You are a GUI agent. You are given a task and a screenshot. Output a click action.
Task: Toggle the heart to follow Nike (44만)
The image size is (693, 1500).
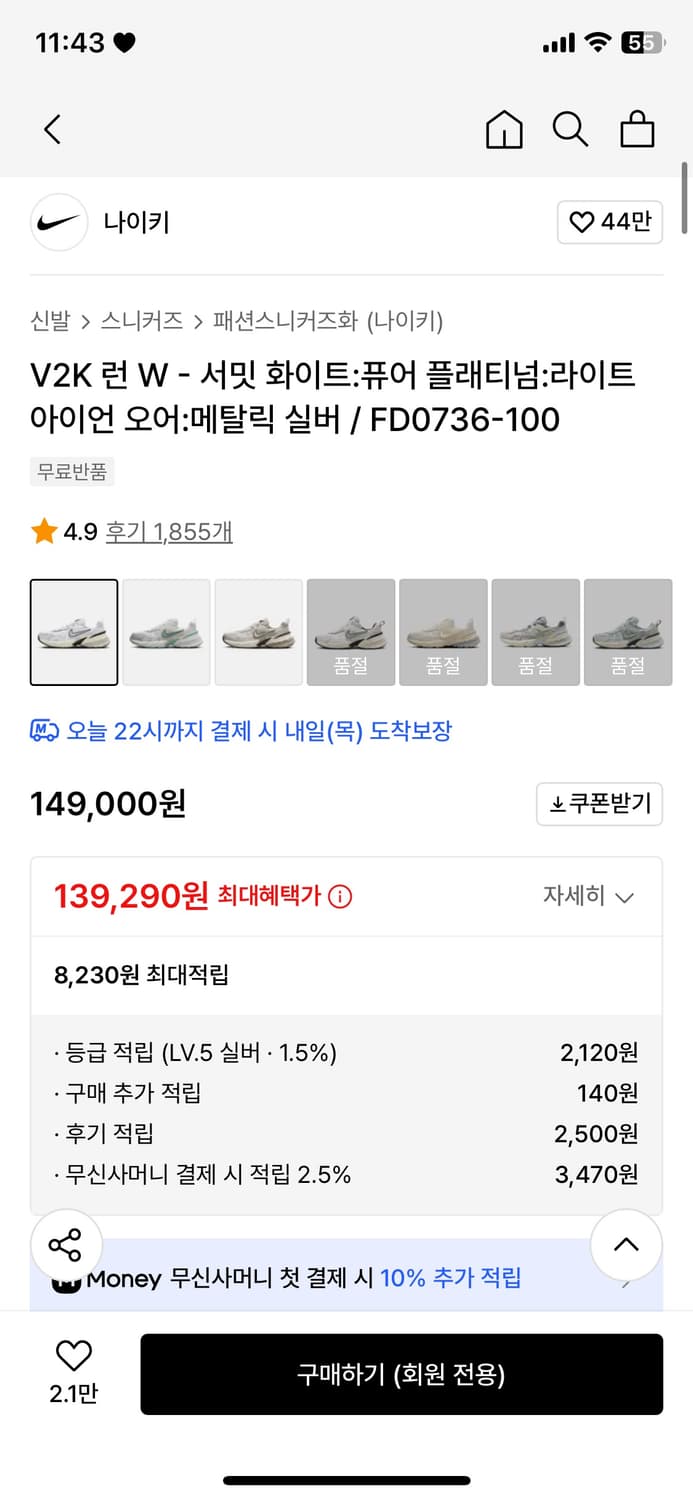pyautogui.click(x=610, y=222)
